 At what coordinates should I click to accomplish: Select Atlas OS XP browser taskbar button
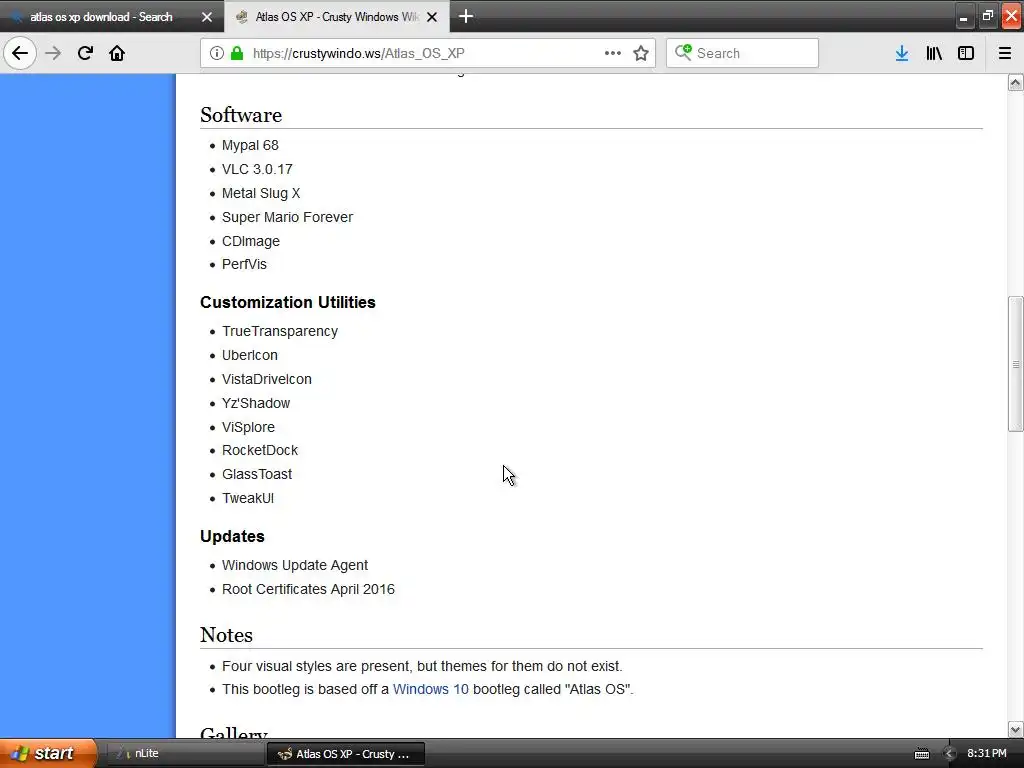click(346, 754)
